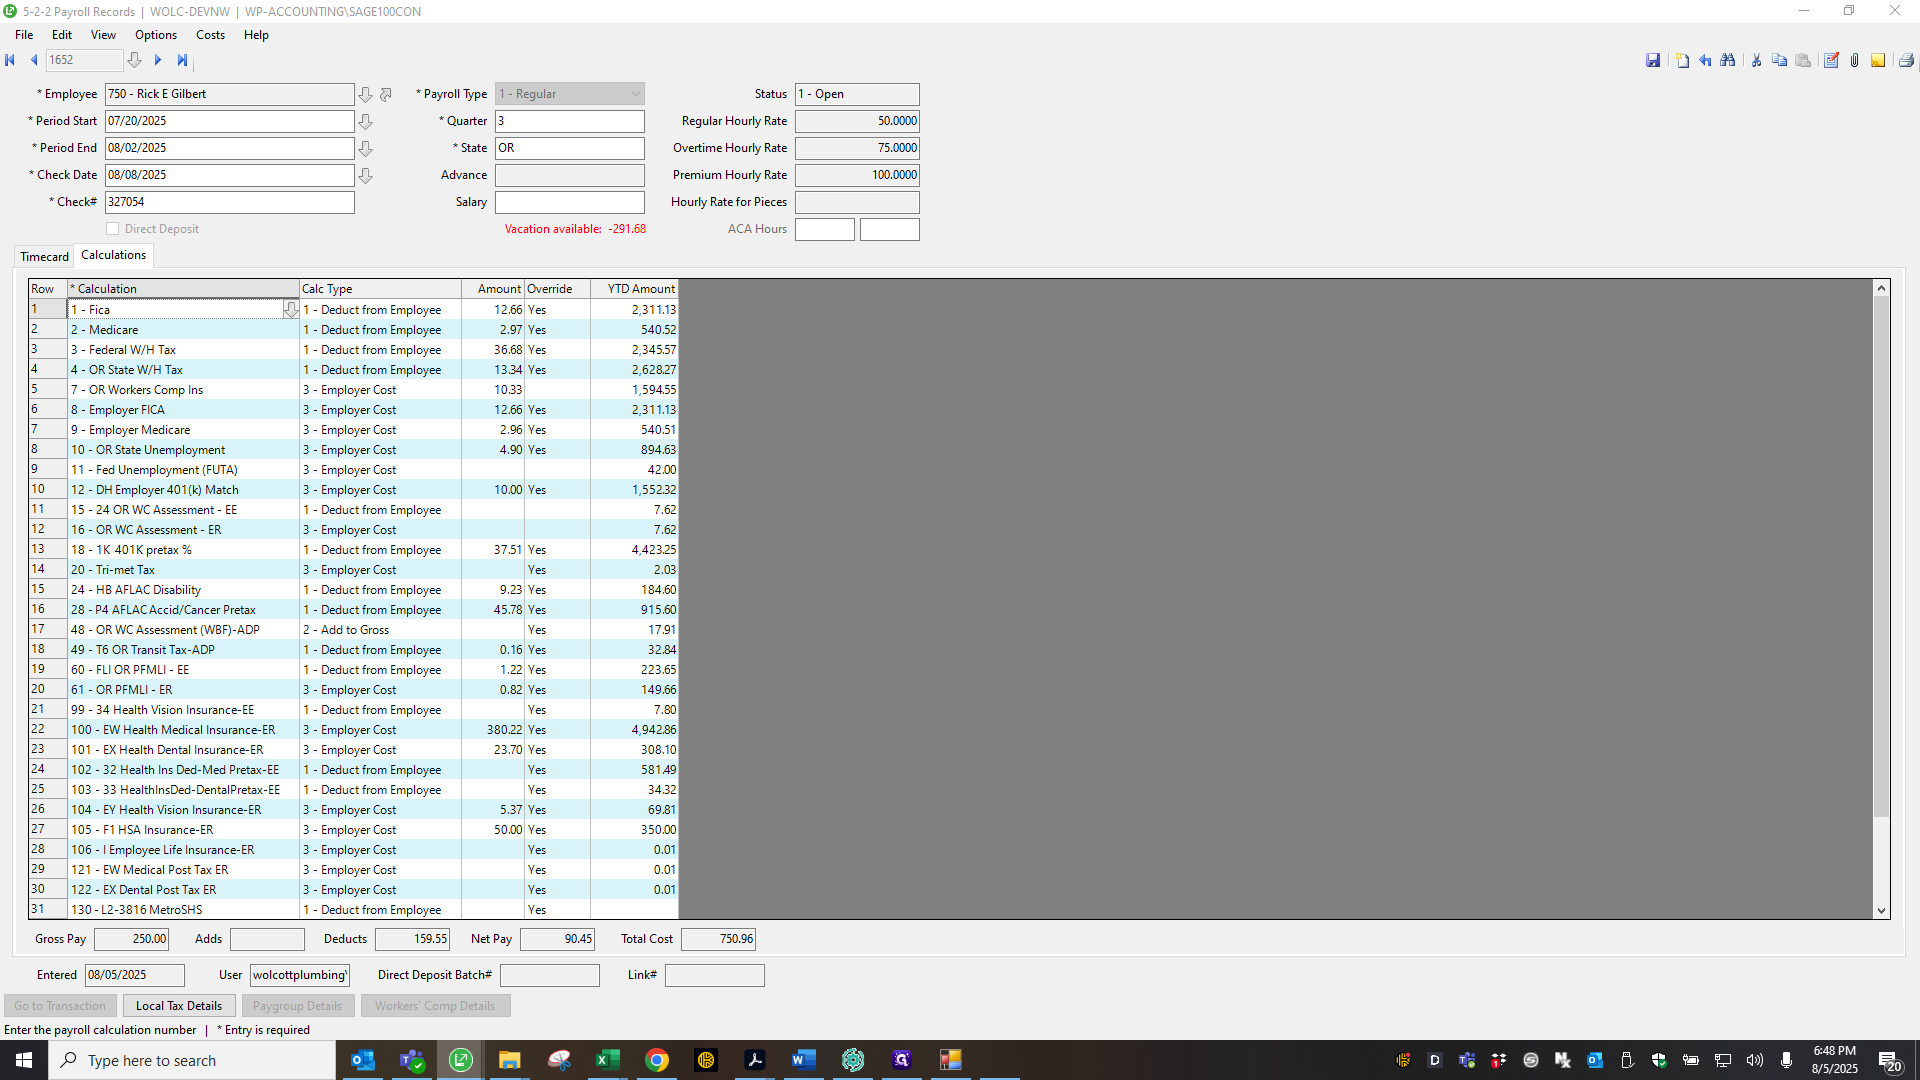This screenshot has height=1080, width=1920.
Task: Launch Excel from the taskbar
Action: coord(607,1060)
